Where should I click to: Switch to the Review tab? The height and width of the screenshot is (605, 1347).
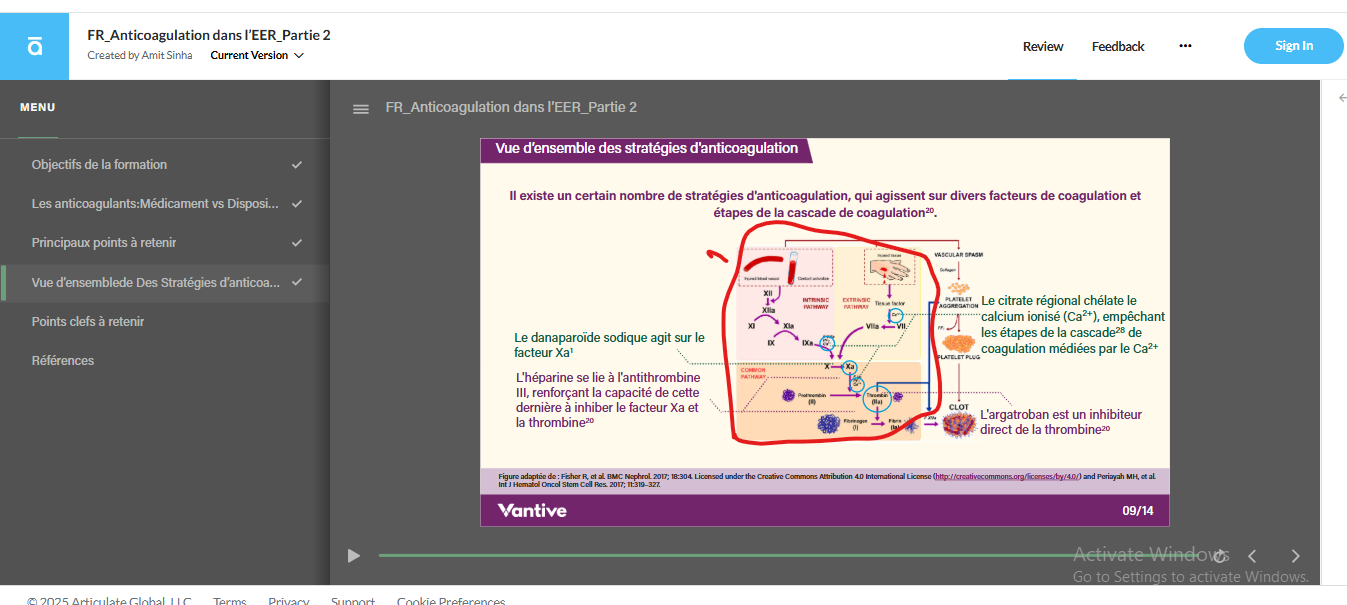(1043, 46)
